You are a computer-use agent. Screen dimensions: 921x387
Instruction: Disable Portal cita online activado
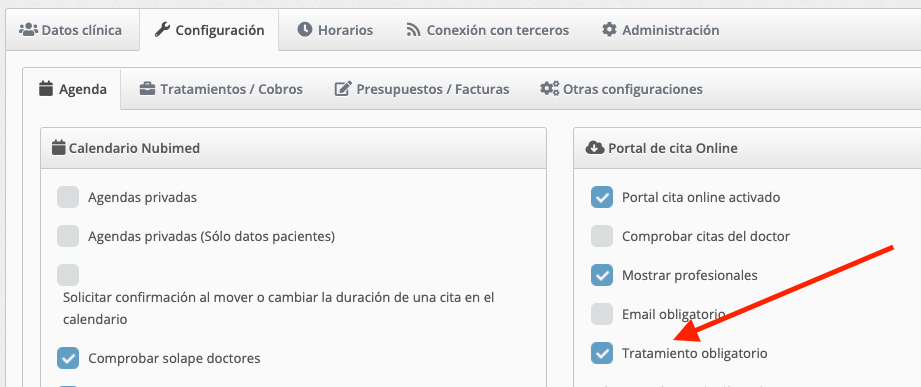602,197
